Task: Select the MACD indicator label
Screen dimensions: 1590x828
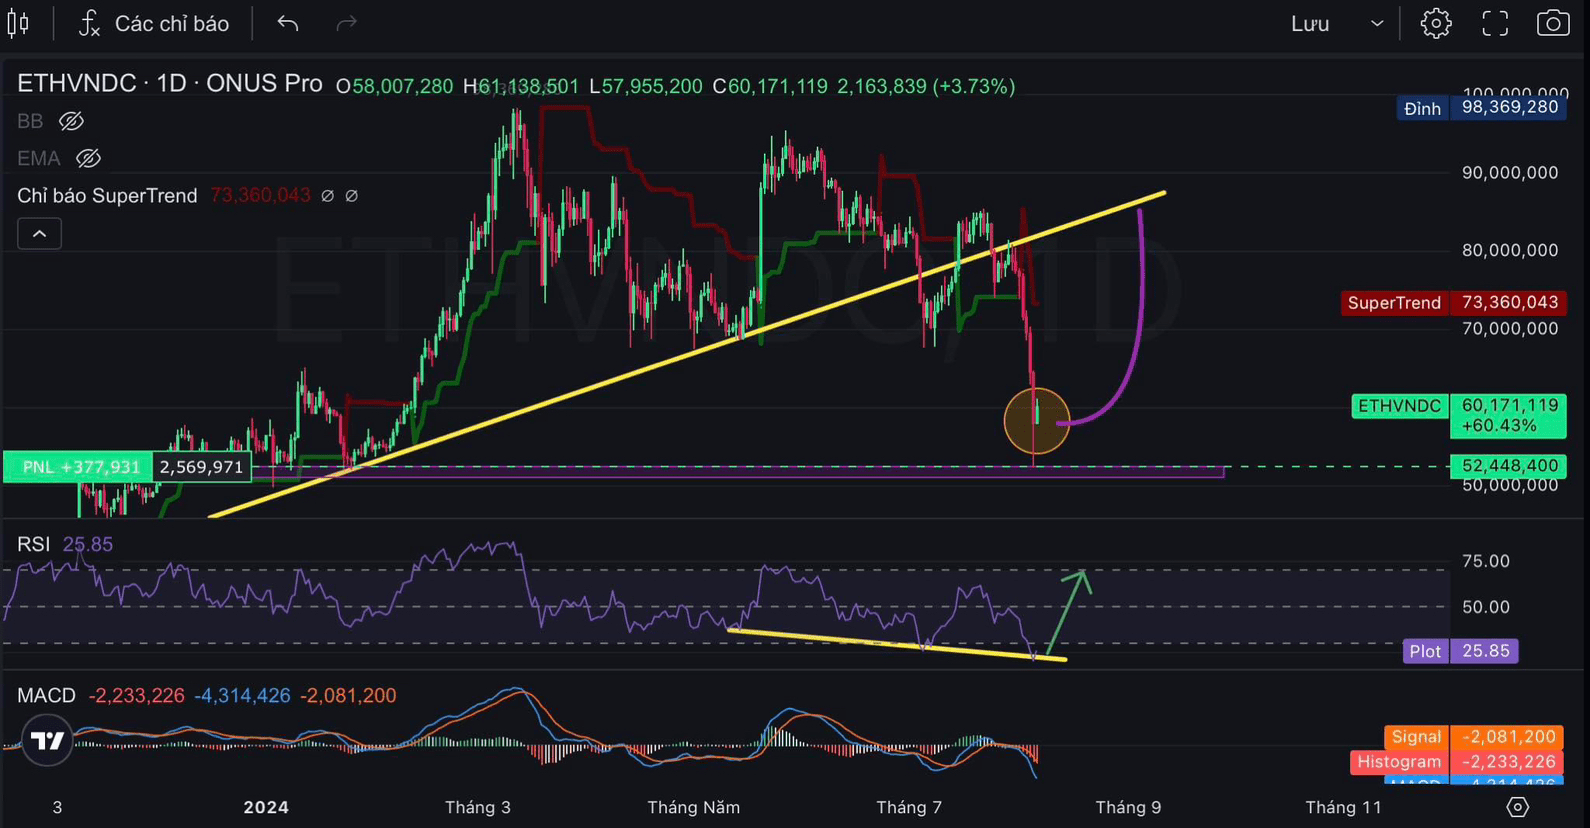Action: pos(46,695)
